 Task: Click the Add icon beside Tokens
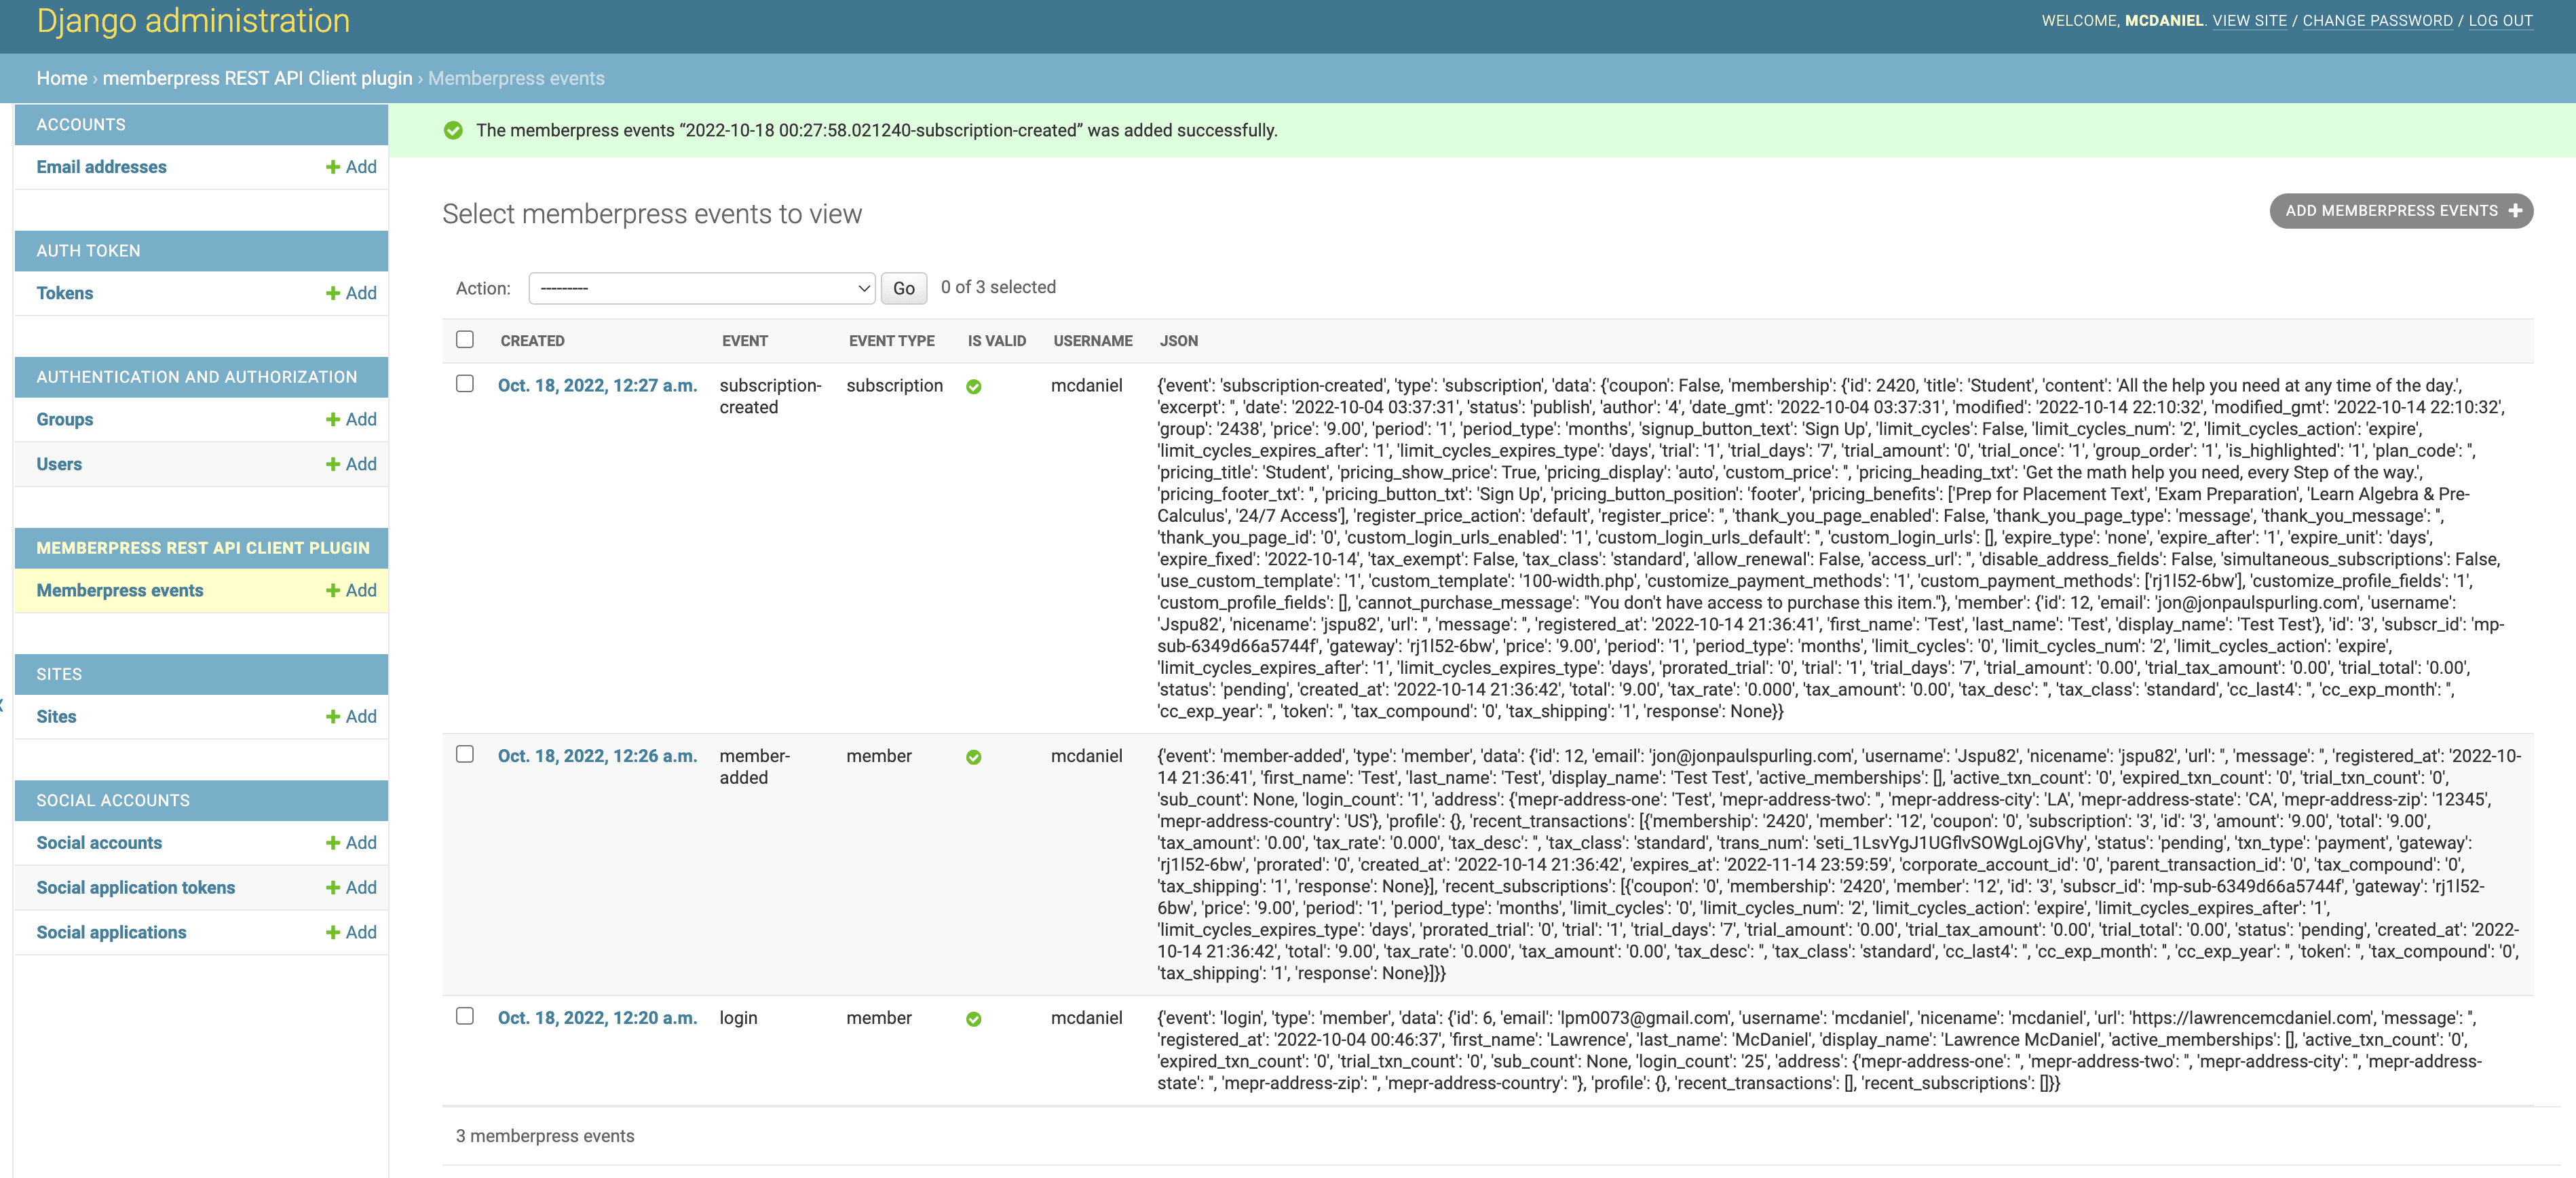tap(334, 292)
